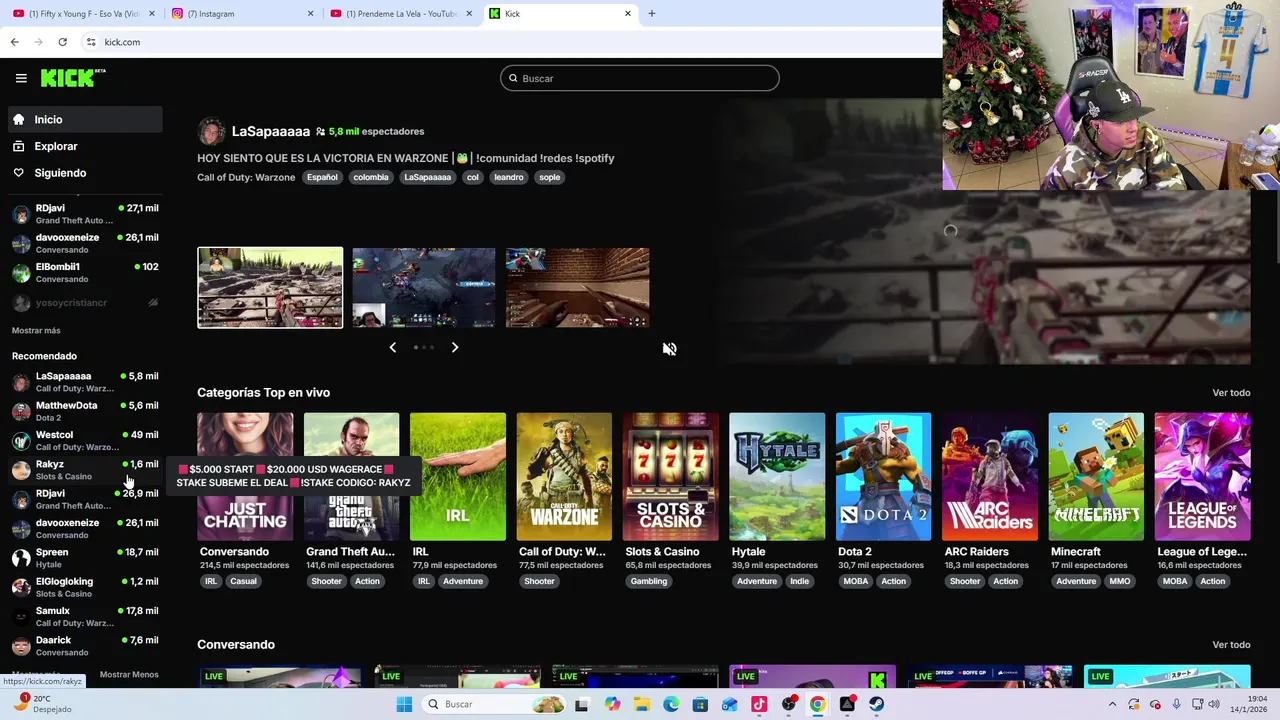
Task: Show next featured stream arrow
Action: point(455,347)
